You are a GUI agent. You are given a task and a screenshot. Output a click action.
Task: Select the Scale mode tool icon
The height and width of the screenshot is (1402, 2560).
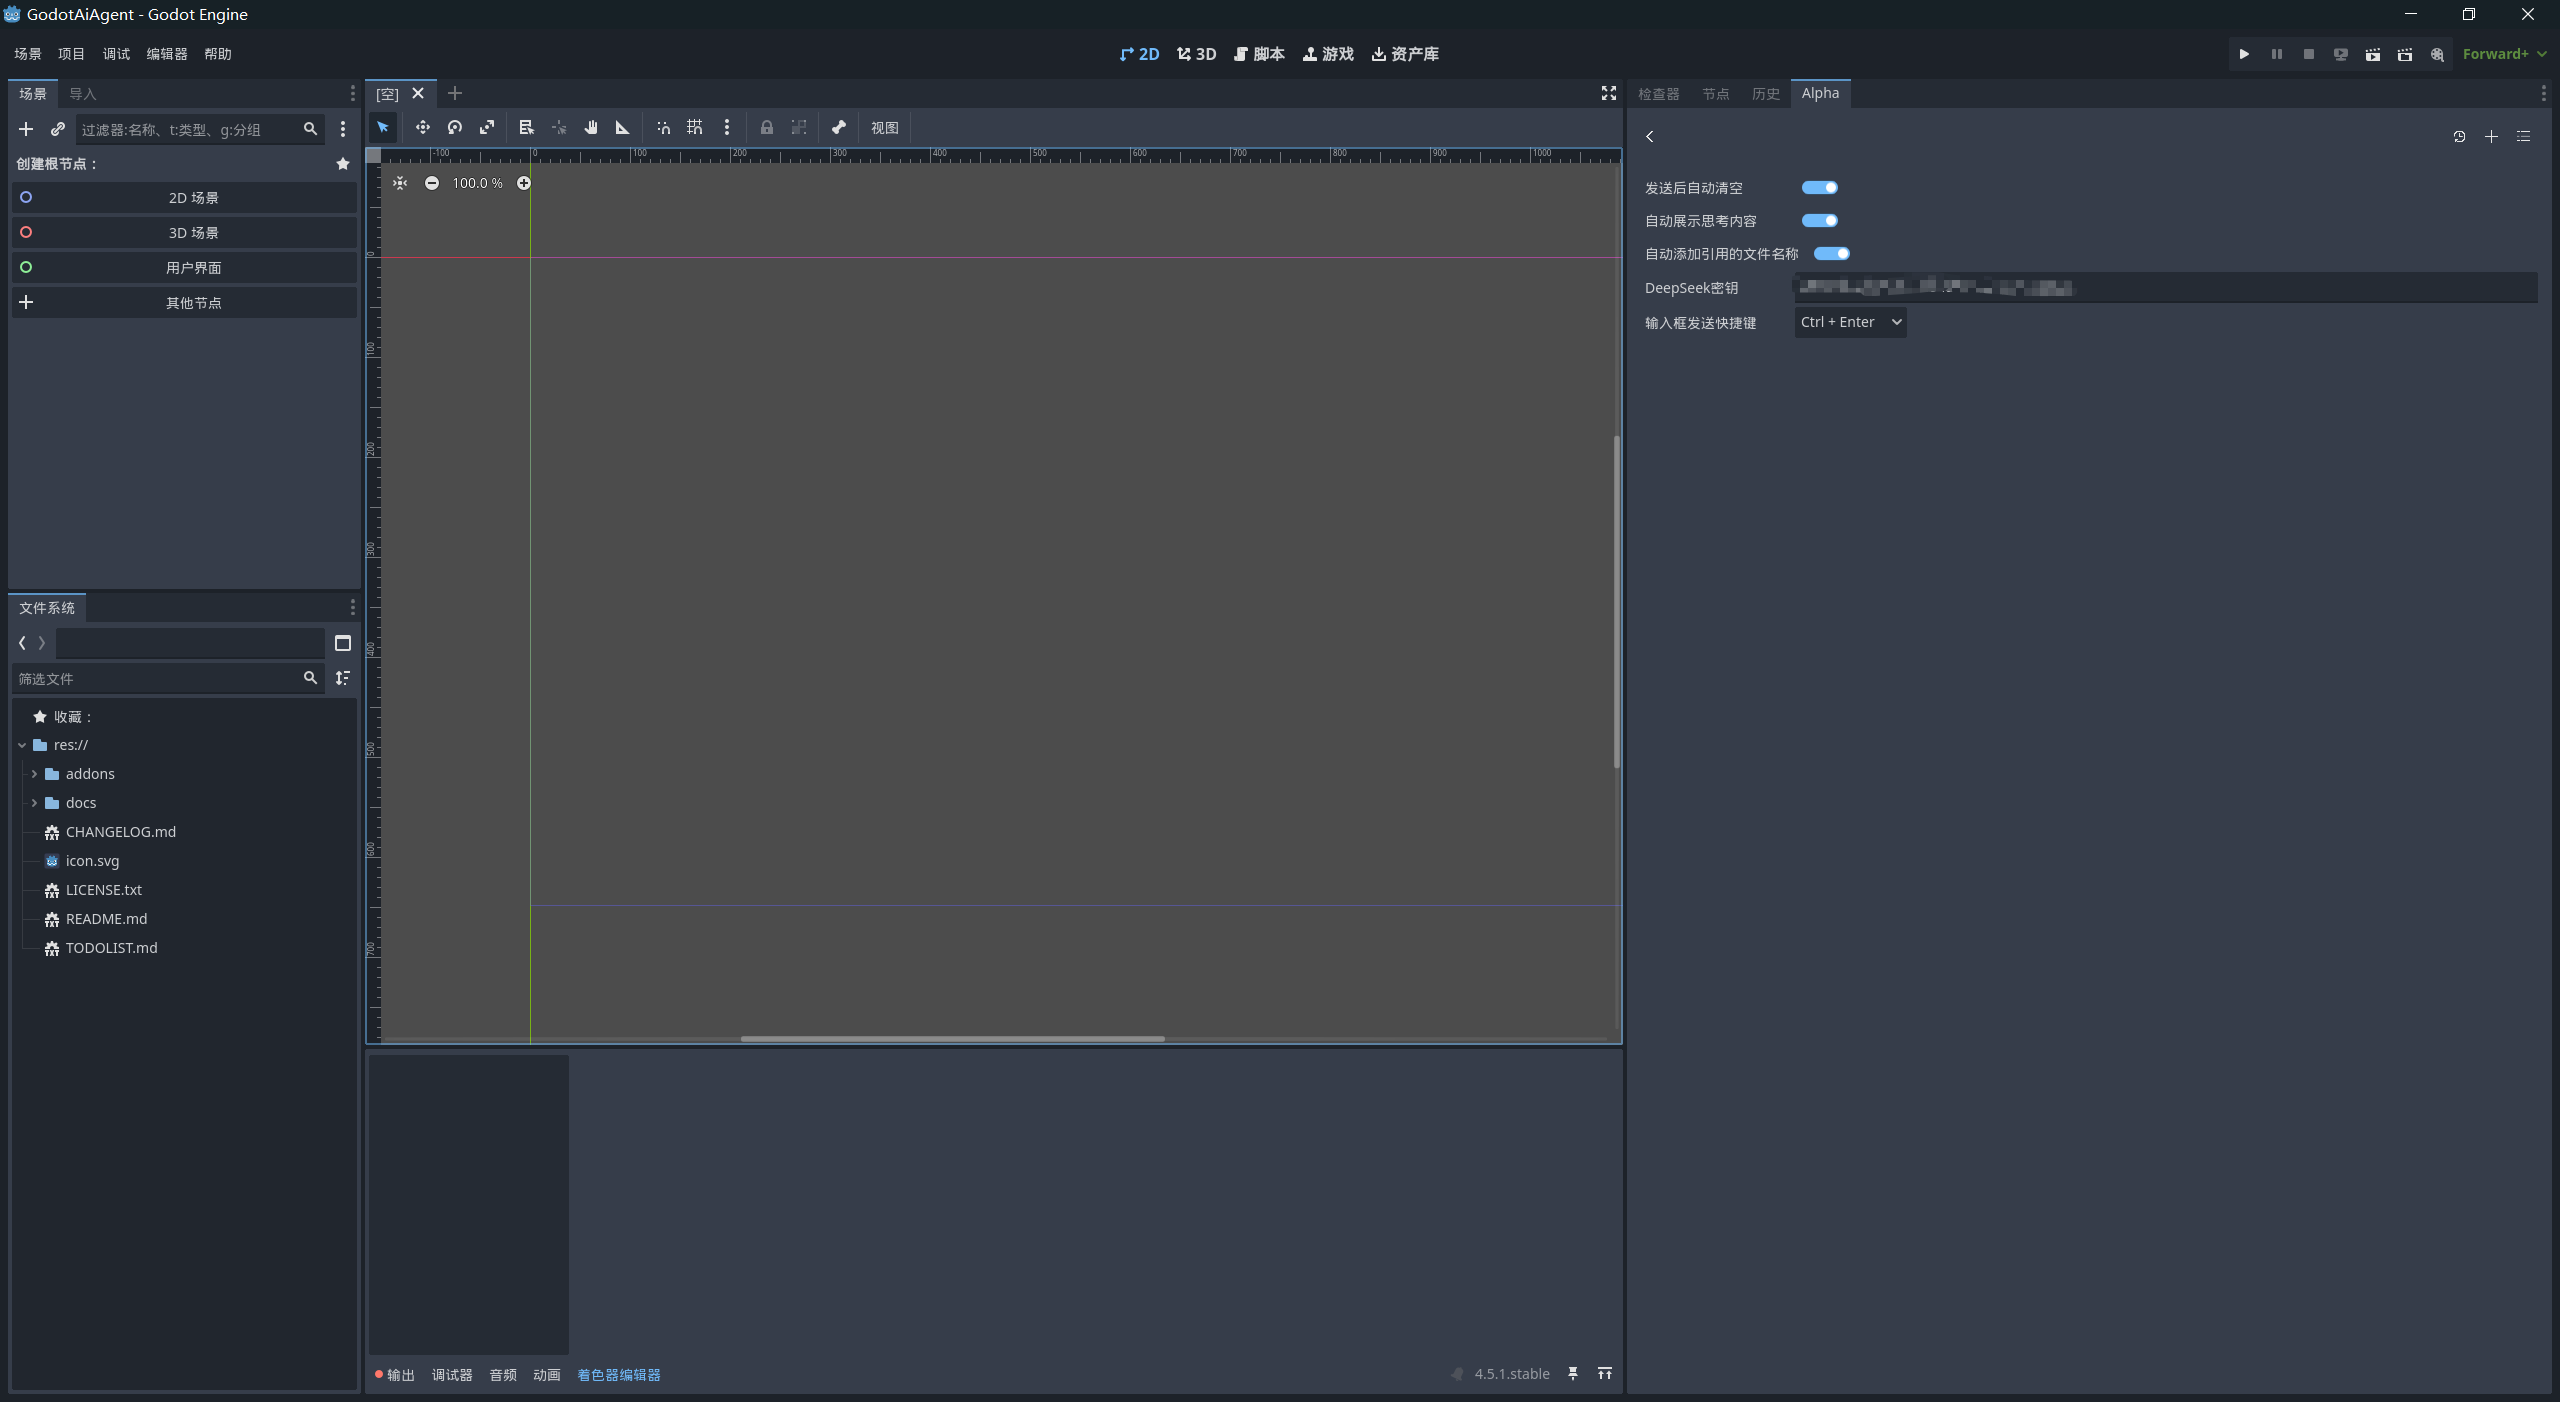click(487, 127)
